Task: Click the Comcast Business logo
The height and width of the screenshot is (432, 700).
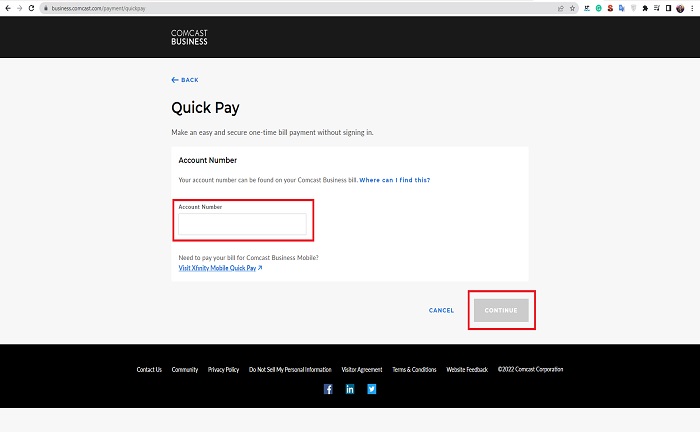Action: pyautogui.click(x=189, y=37)
